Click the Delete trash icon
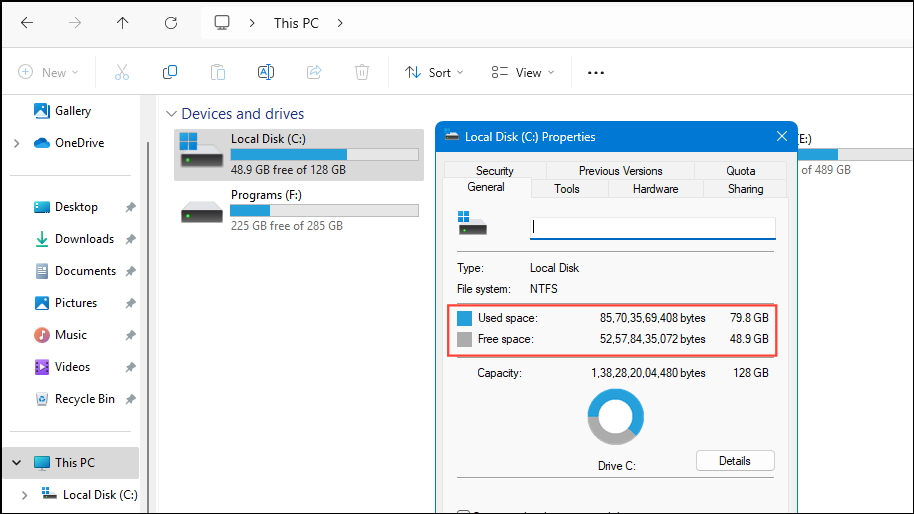The width and height of the screenshot is (914, 514). tap(362, 72)
